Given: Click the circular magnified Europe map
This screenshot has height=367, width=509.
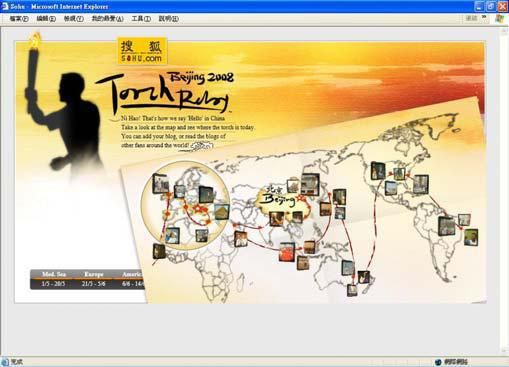Looking at the screenshot, I should click(186, 205).
